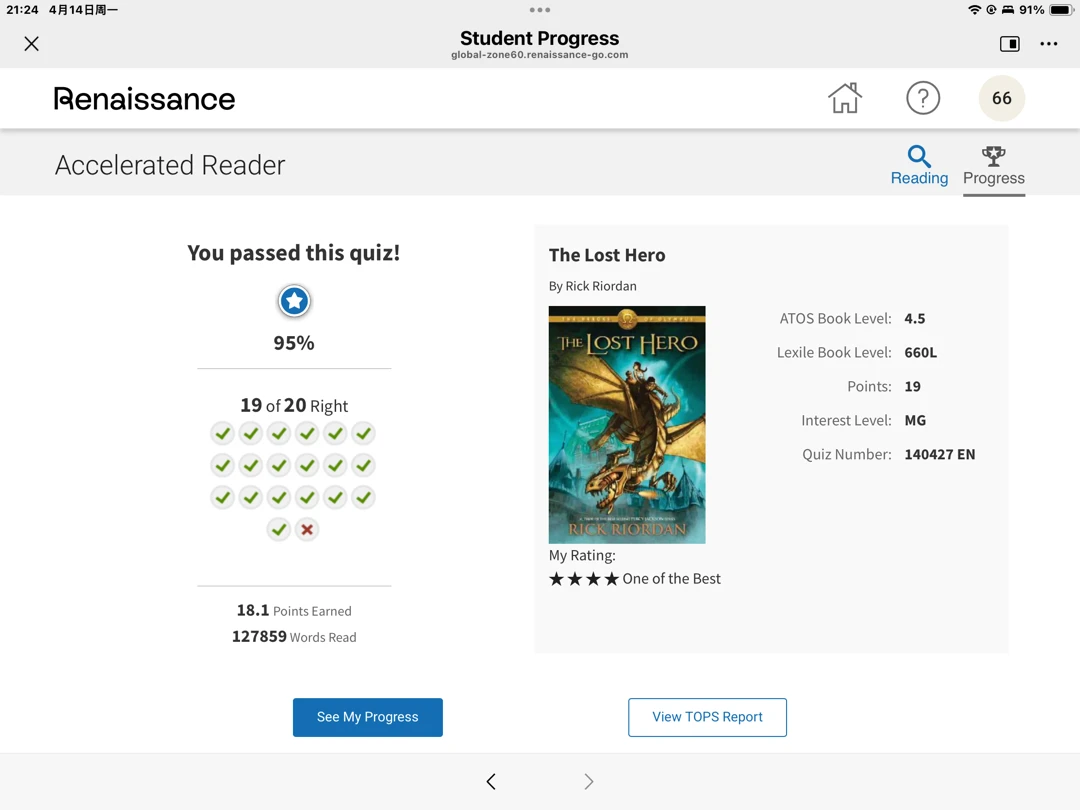1080x810 pixels.
Task: Click the book title The Lost Hero
Action: point(607,256)
